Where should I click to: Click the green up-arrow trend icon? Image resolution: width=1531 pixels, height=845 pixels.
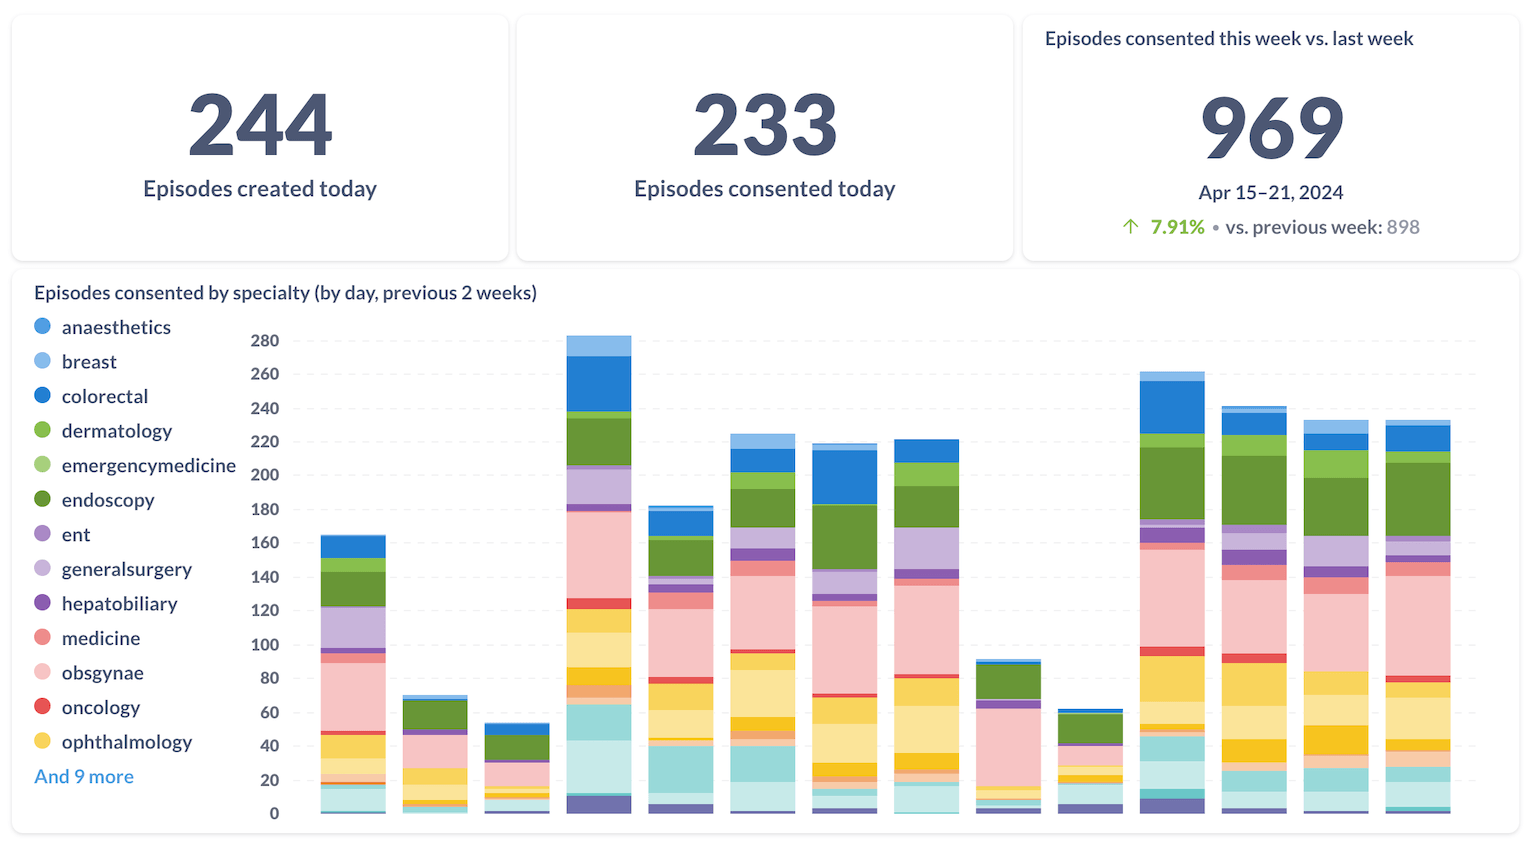[x=1131, y=226]
